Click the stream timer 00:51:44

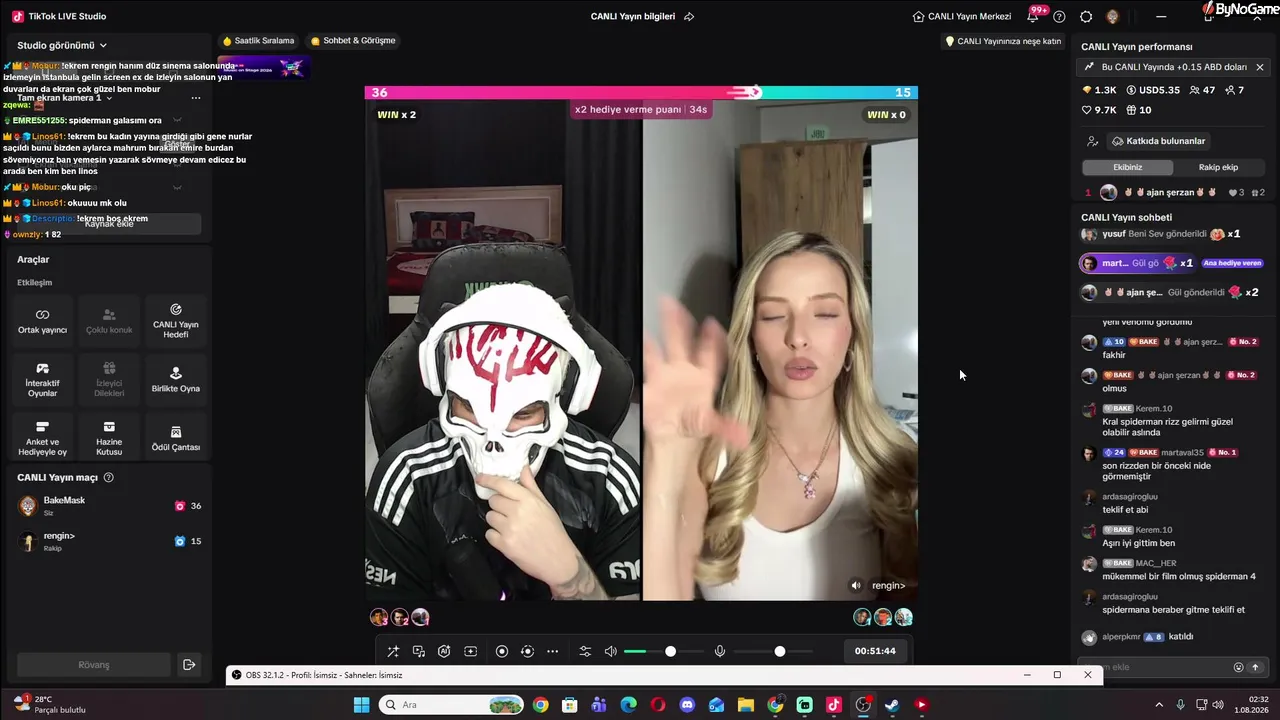click(x=875, y=651)
